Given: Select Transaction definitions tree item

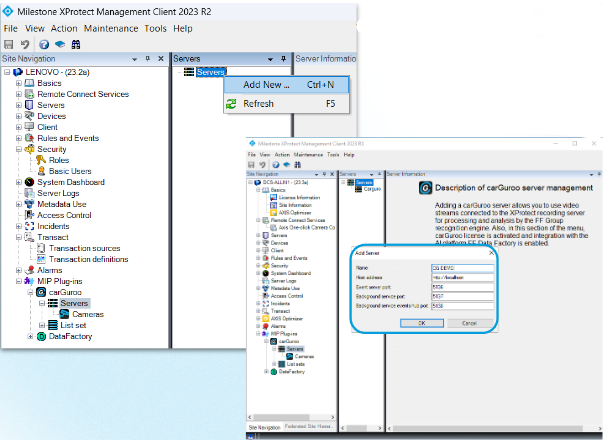Looking at the screenshot, I should click(88, 259).
